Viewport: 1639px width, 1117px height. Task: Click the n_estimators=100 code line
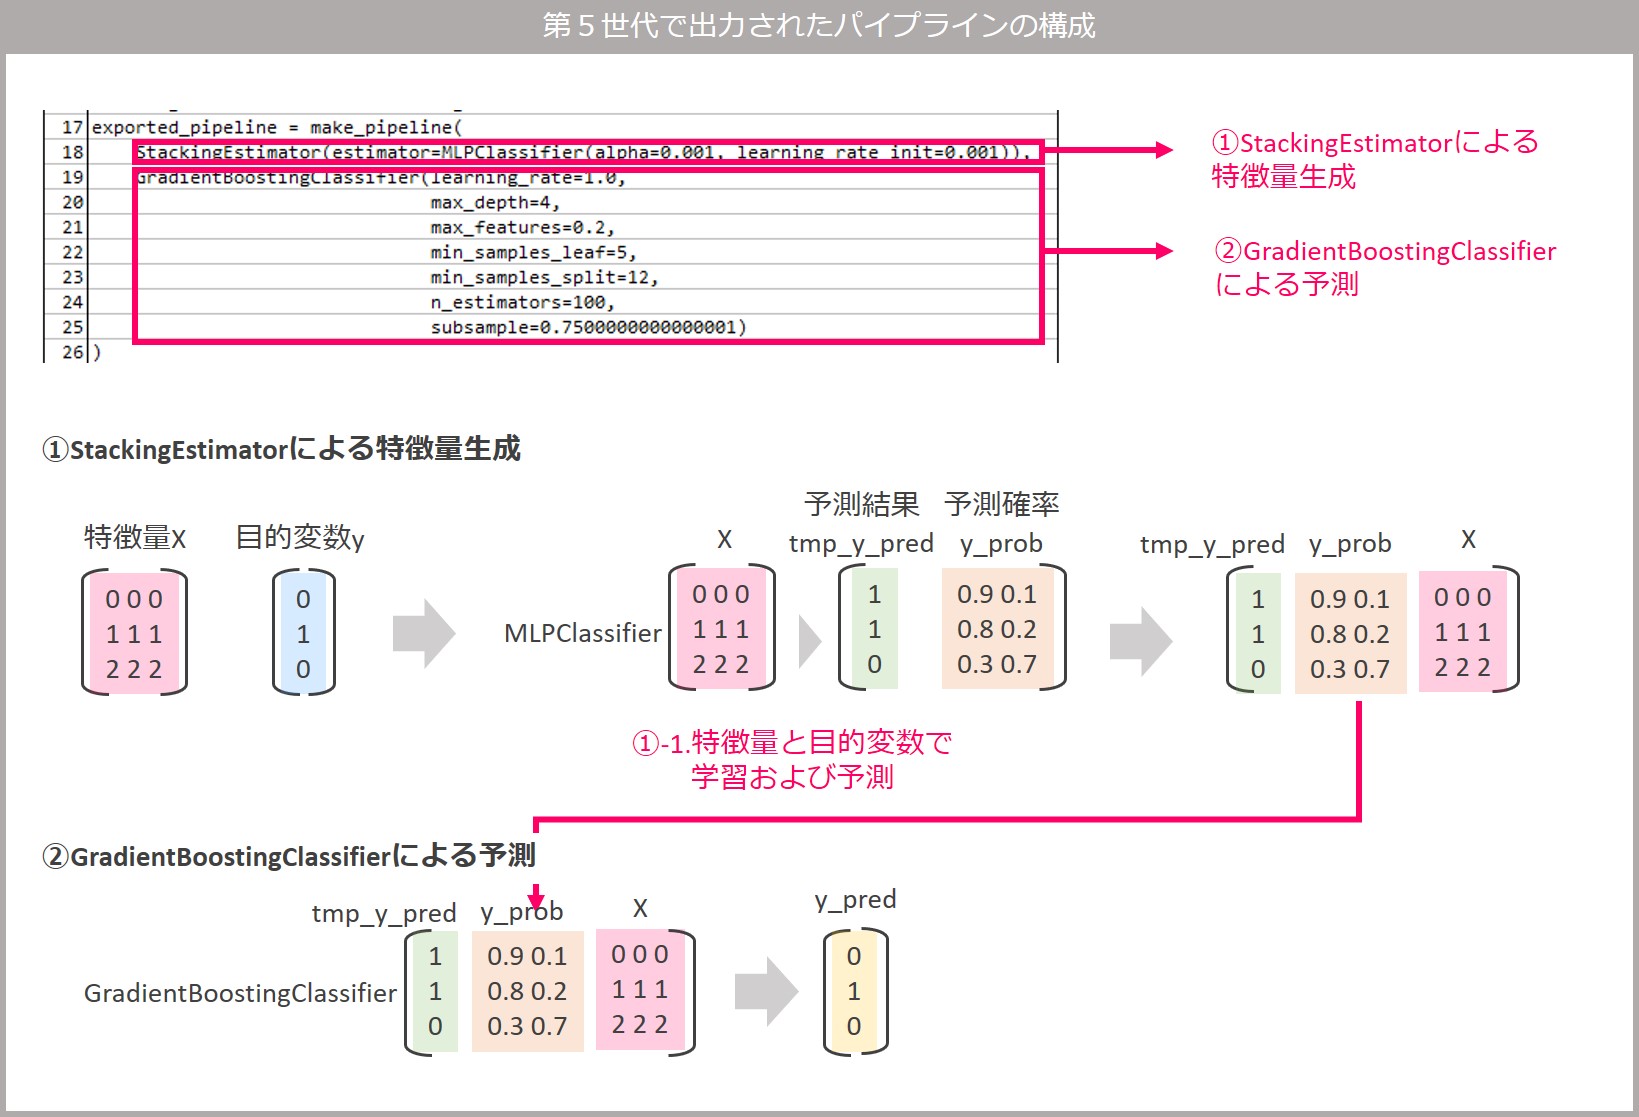[522, 302]
